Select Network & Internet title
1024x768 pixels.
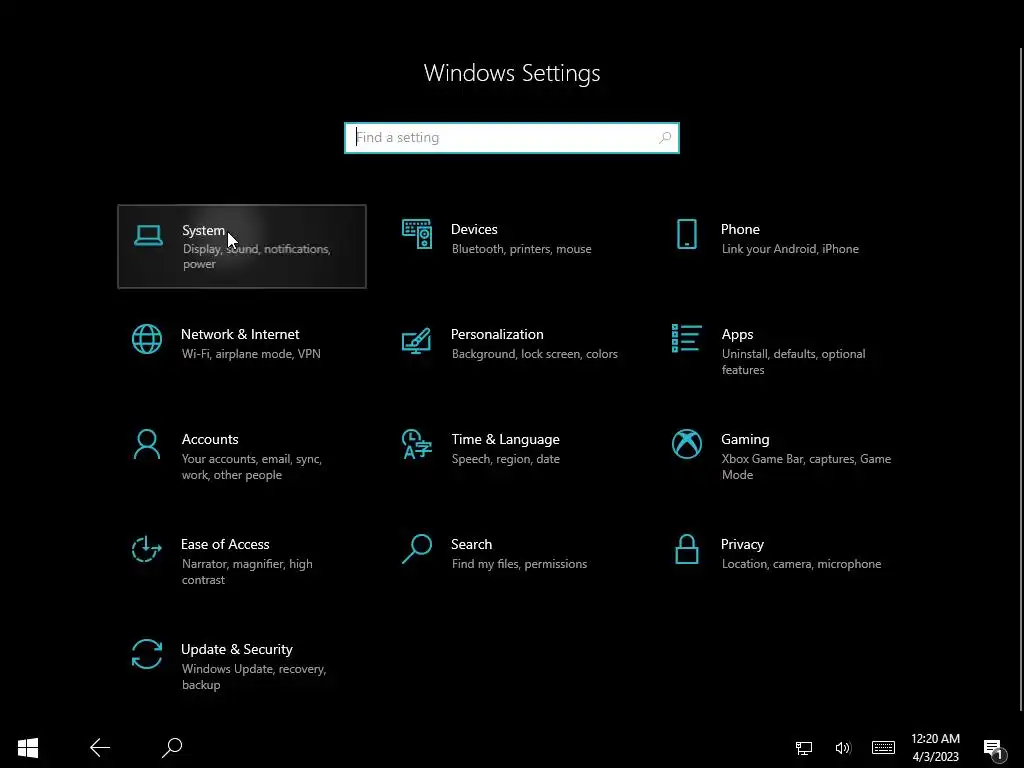pyautogui.click(x=240, y=334)
